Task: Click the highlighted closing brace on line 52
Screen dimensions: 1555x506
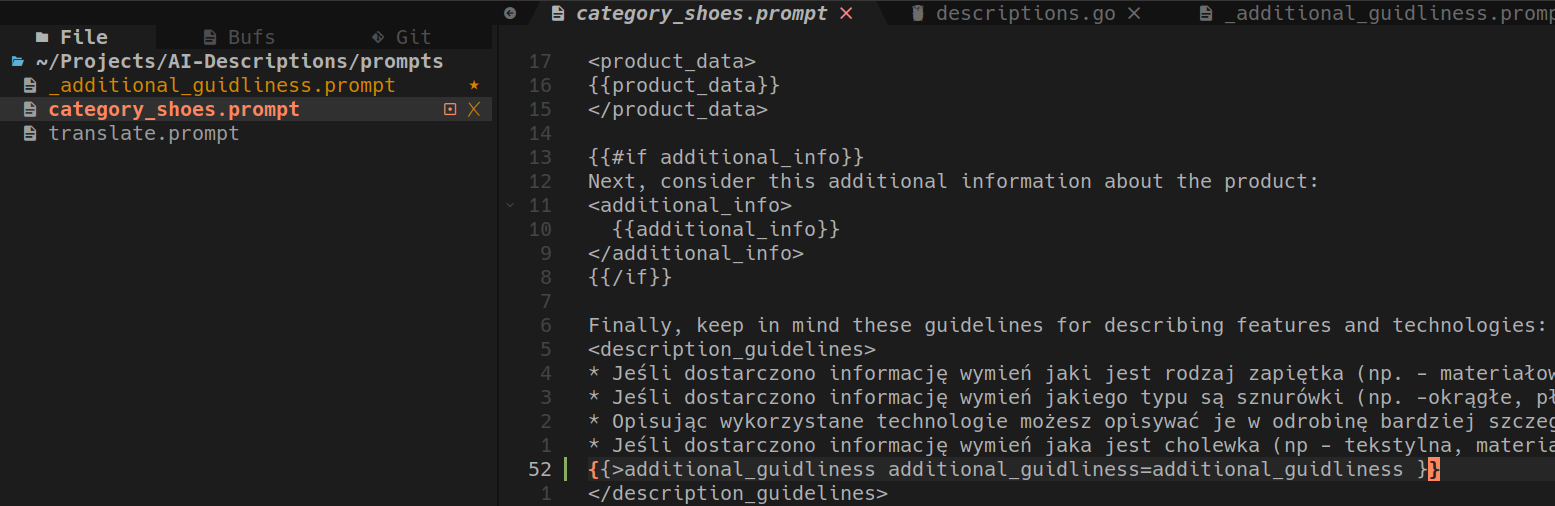Action: point(1433,469)
